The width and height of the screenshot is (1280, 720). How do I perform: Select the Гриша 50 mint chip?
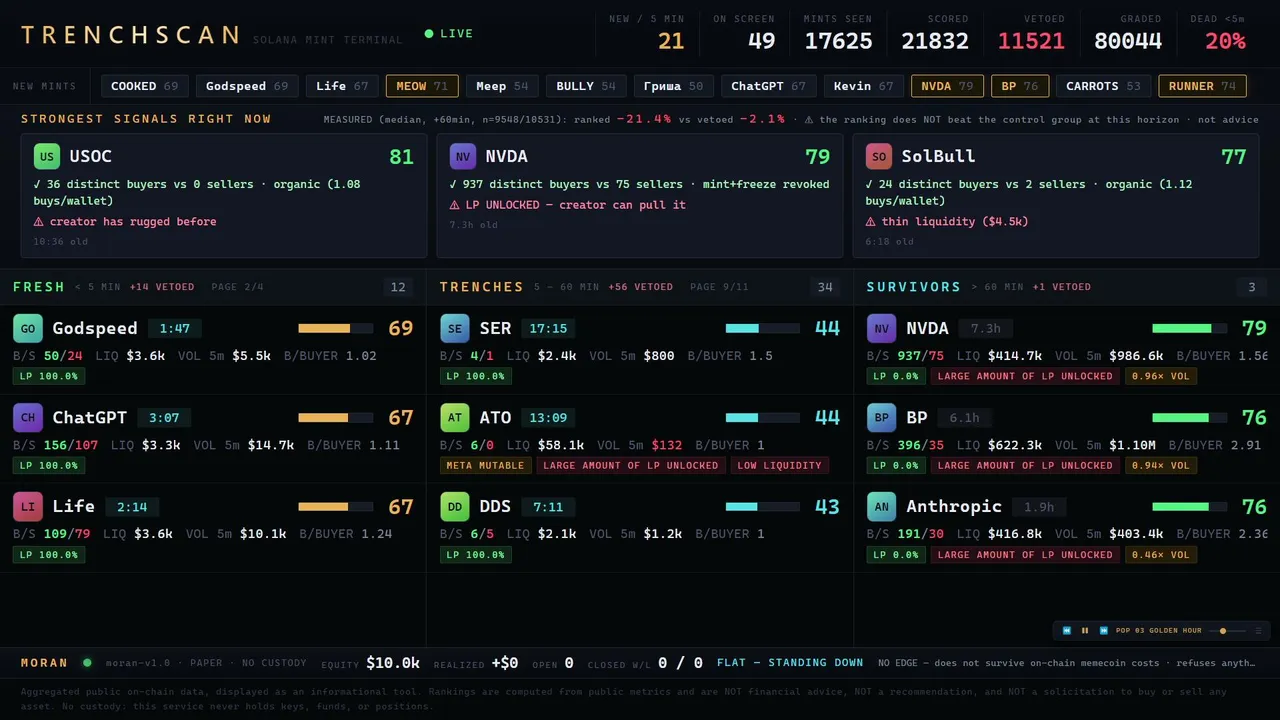(674, 86)
